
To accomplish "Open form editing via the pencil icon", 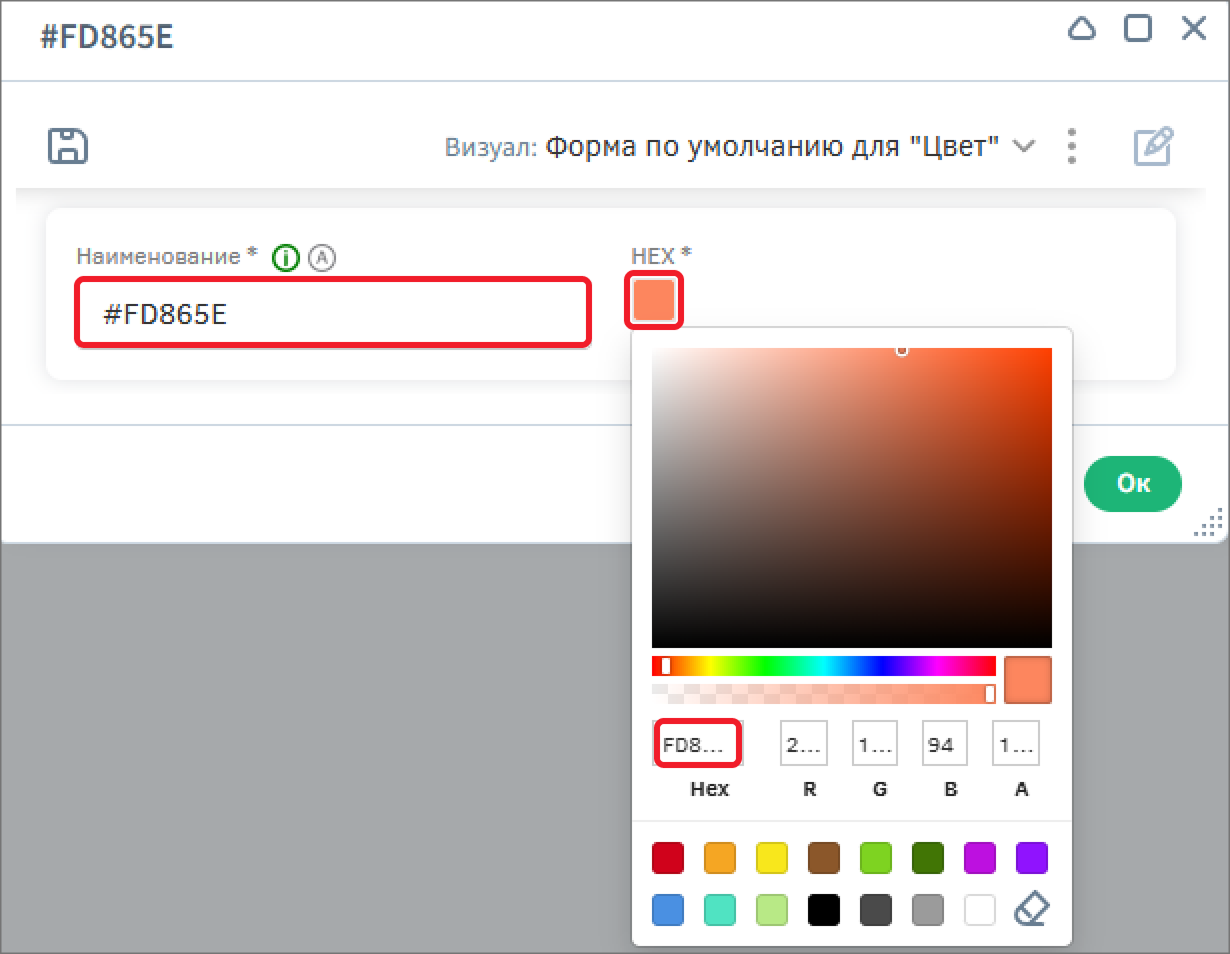I will (1151, 145).
